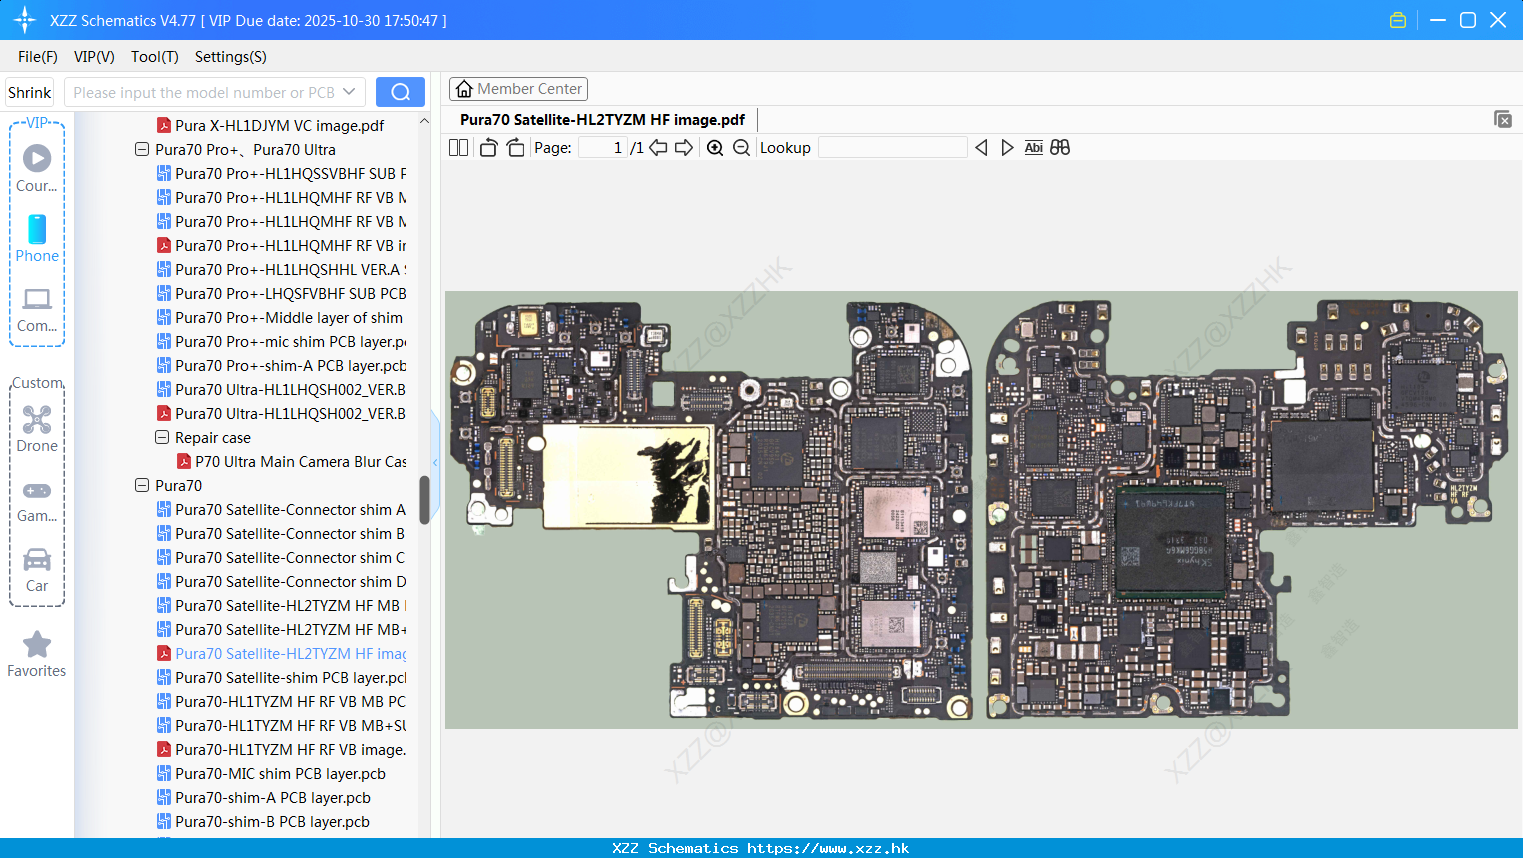
Task: Open Pura70 Pro+-shim-A PCB layer.pcb
Action: click(x=281, y=365)
